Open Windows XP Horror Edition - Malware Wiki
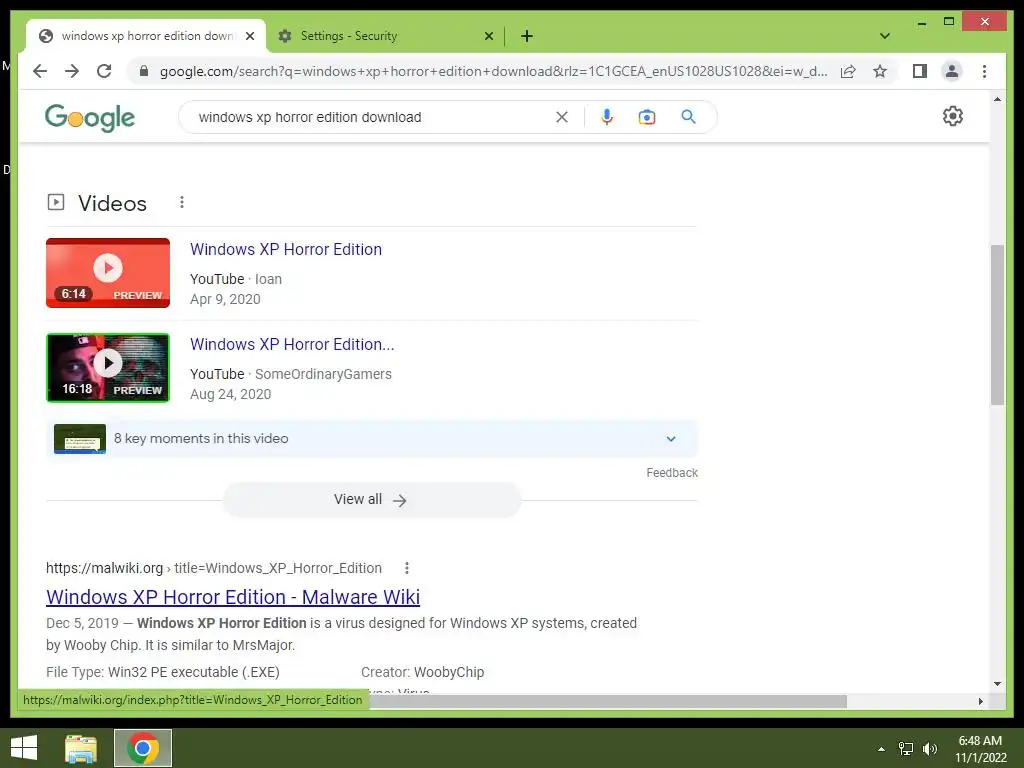Image resolution: width=1024 pixels, height=768 pixels. pos(233,597)
